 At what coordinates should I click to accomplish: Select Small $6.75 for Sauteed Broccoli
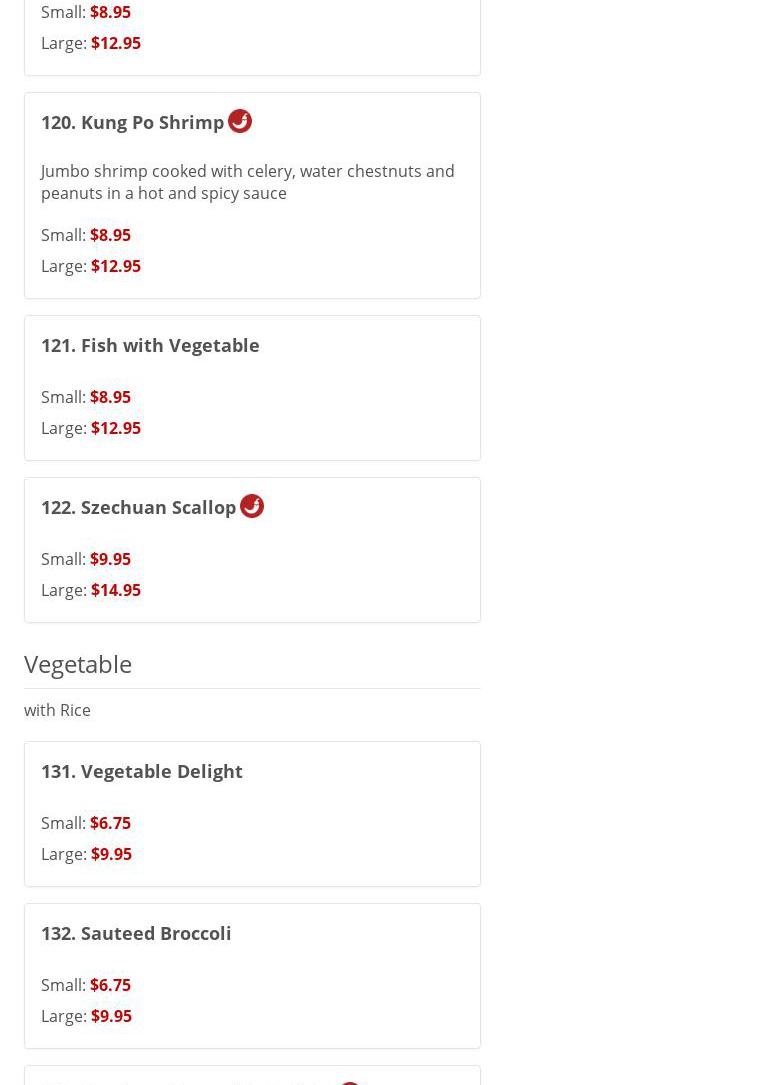coord(86,985)
